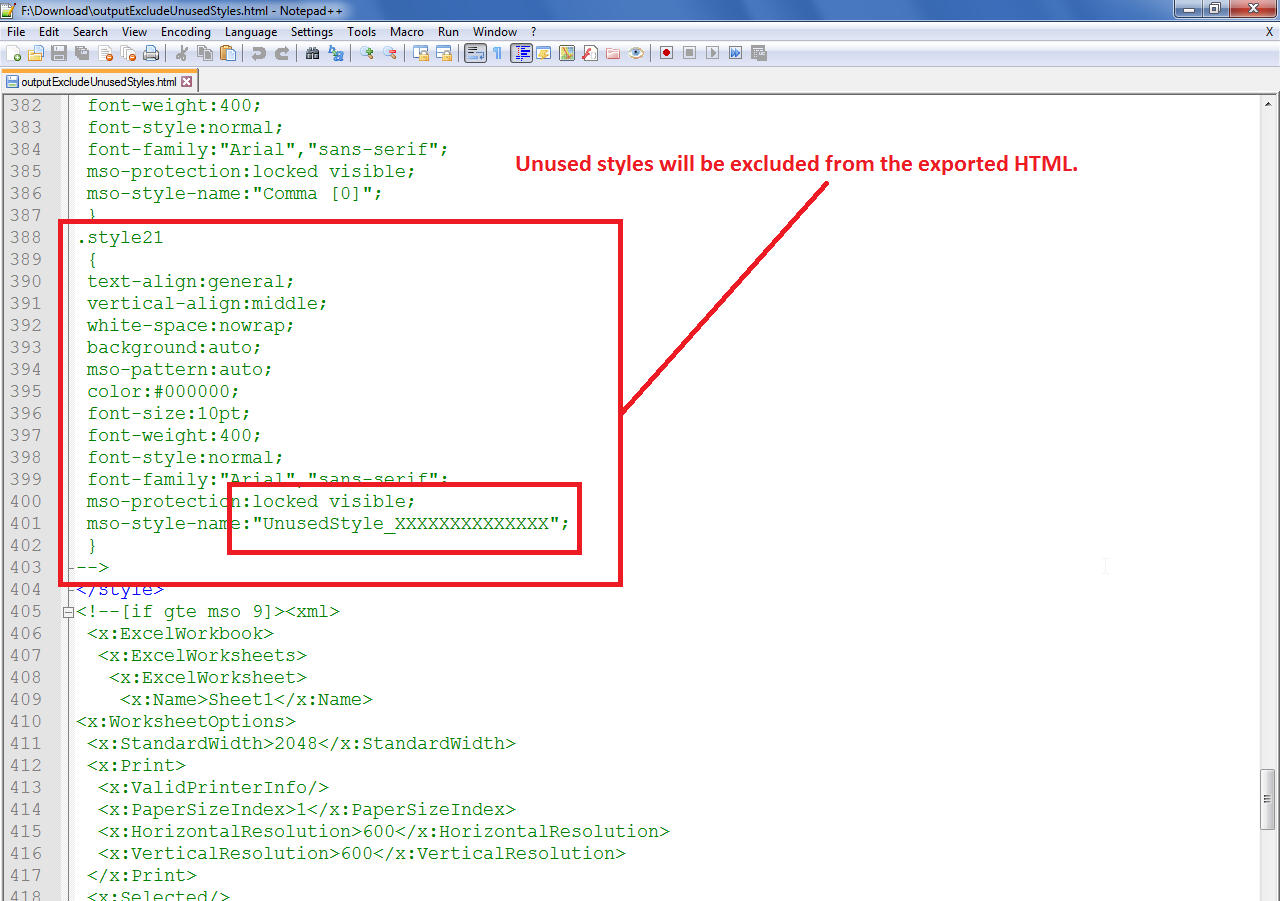Viewport: 1280px width, 901px height.
Task: Enable synchronized vertical scrolling
Action: 421,53
